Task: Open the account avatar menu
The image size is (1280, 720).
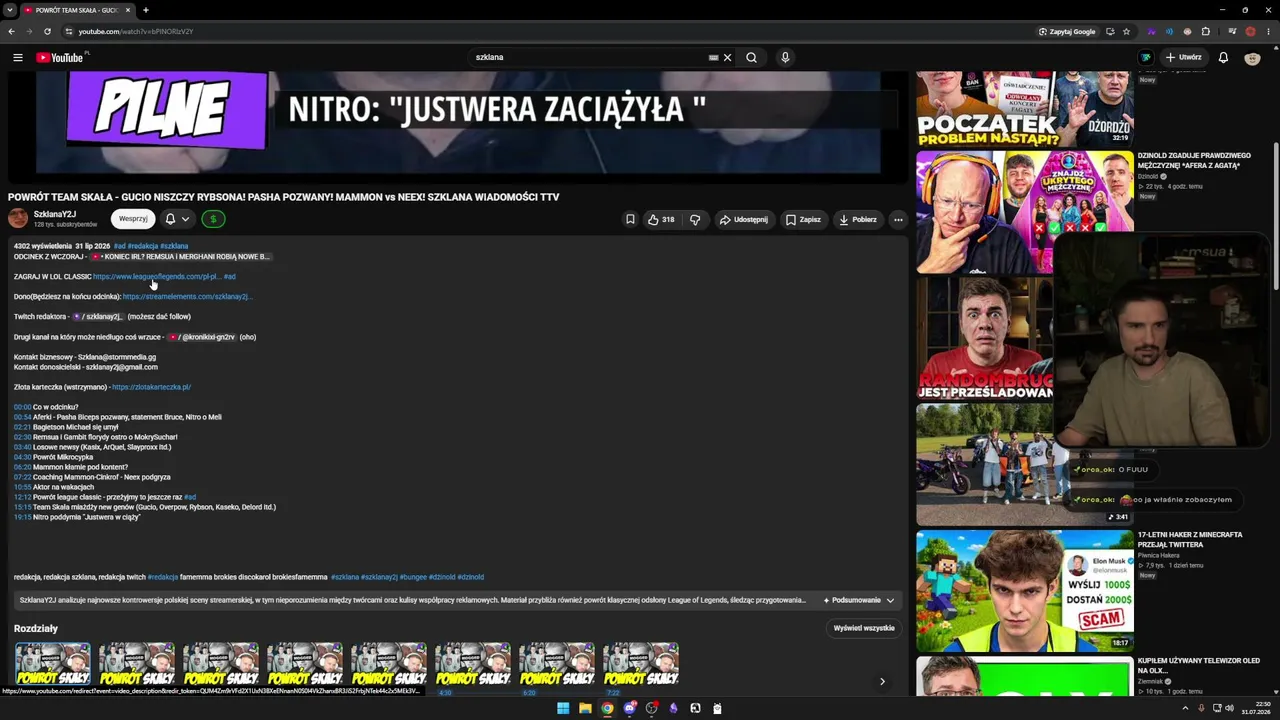Action: [x=1252, y=58]
